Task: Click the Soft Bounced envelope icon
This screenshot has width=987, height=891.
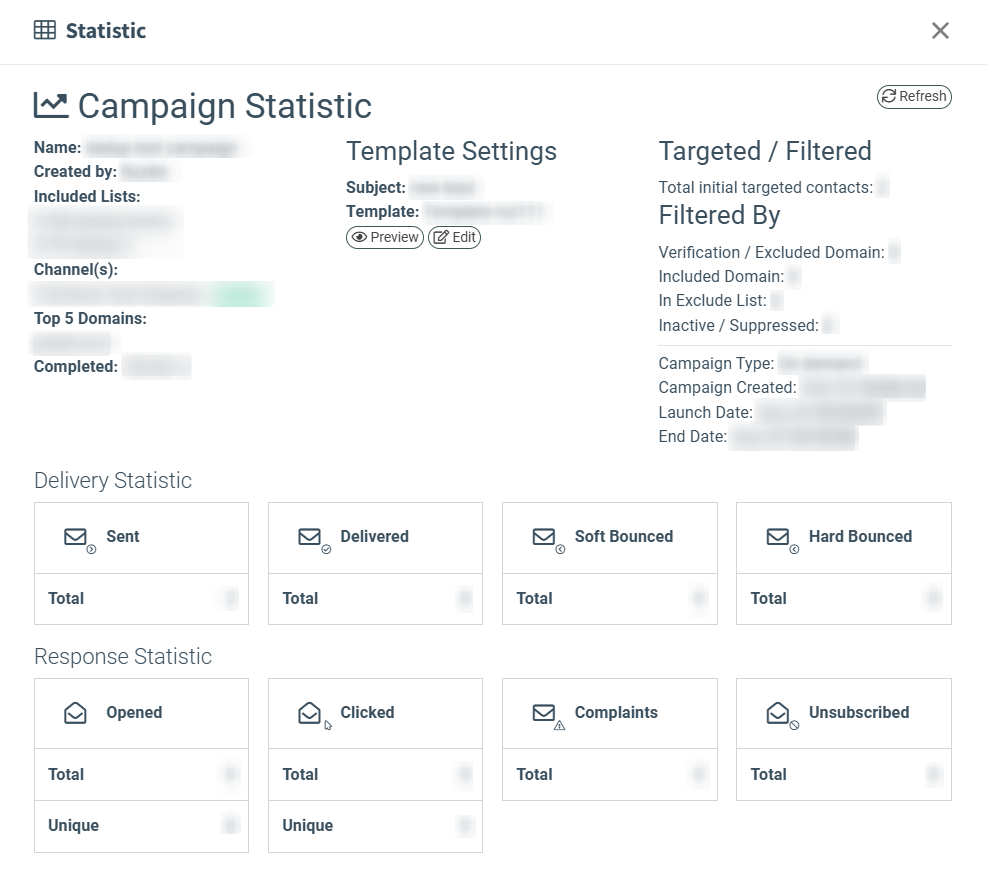Action: [548, 540]
